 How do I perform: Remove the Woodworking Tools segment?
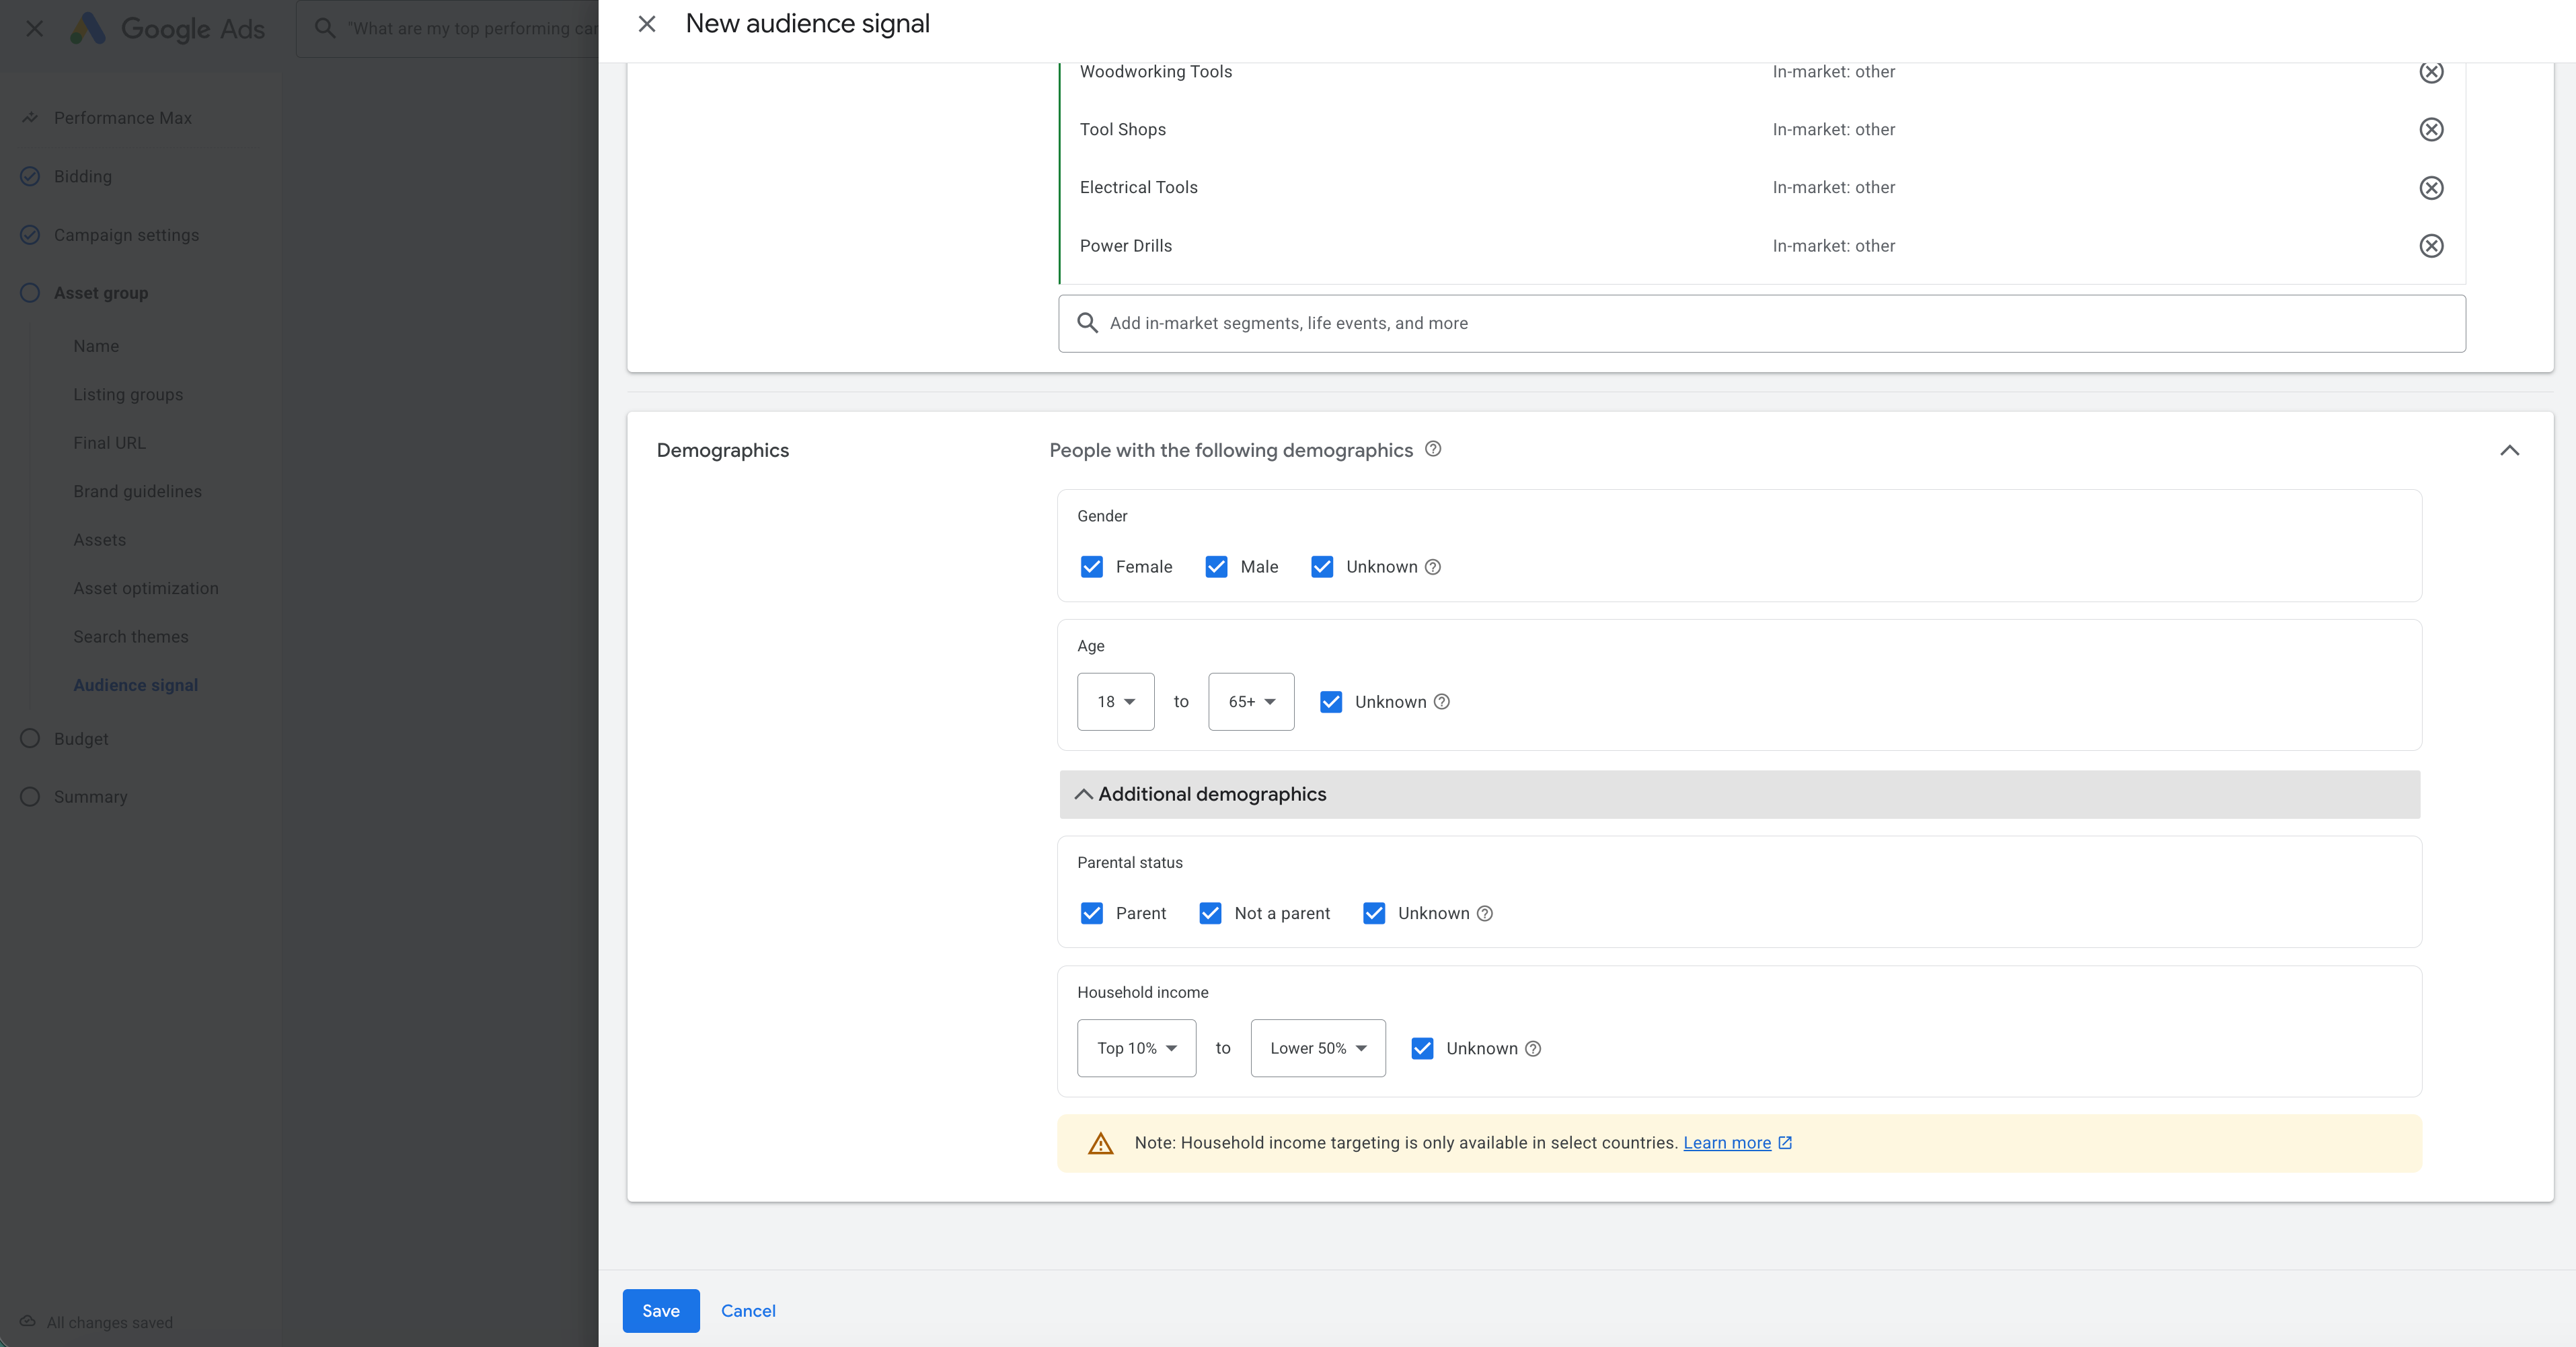point(2431,72)
